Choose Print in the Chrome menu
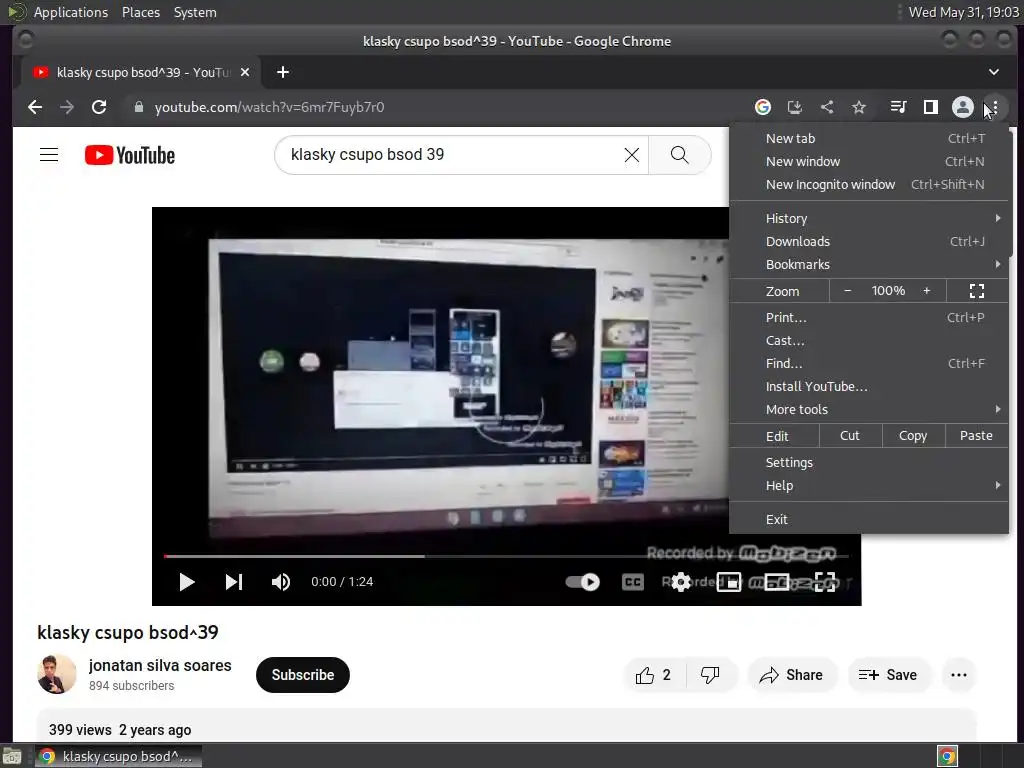 point(869,317)
